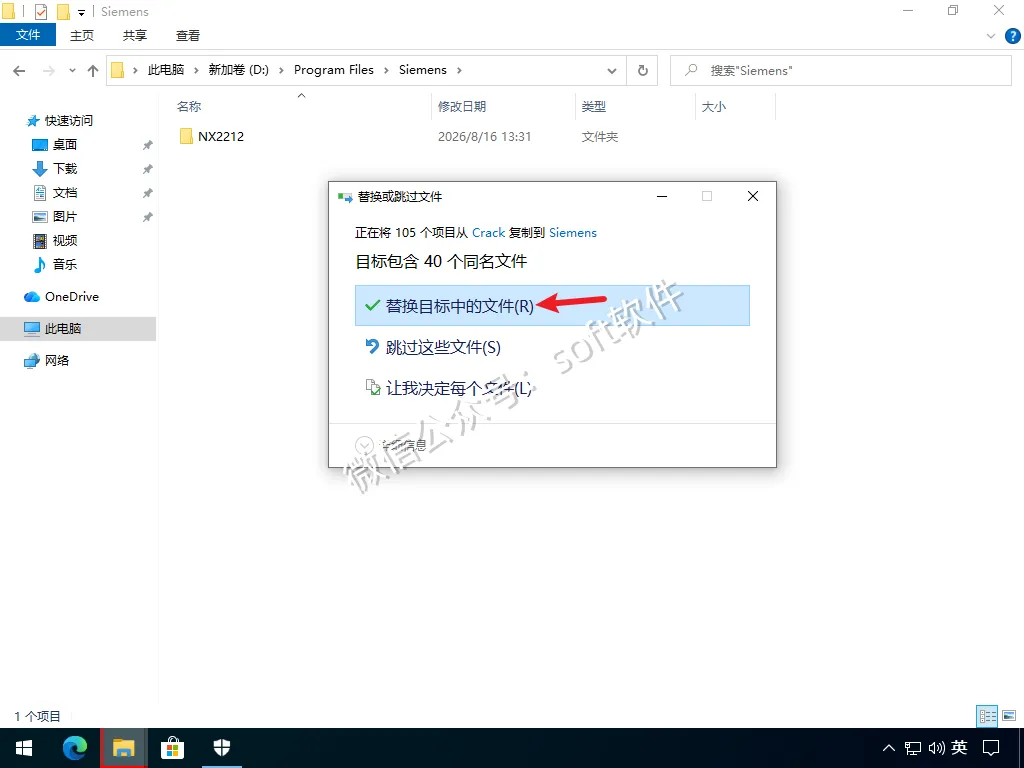Refresh the current folder view
This screenshot has width=1024, height=768.
(643, 71)
